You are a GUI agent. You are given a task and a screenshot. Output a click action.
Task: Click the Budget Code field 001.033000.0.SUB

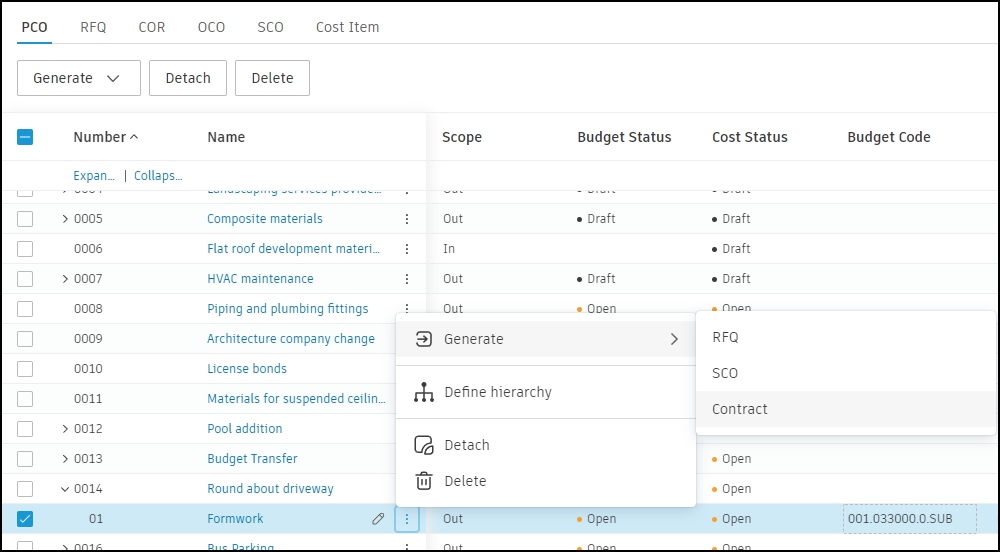click(909, 519)
